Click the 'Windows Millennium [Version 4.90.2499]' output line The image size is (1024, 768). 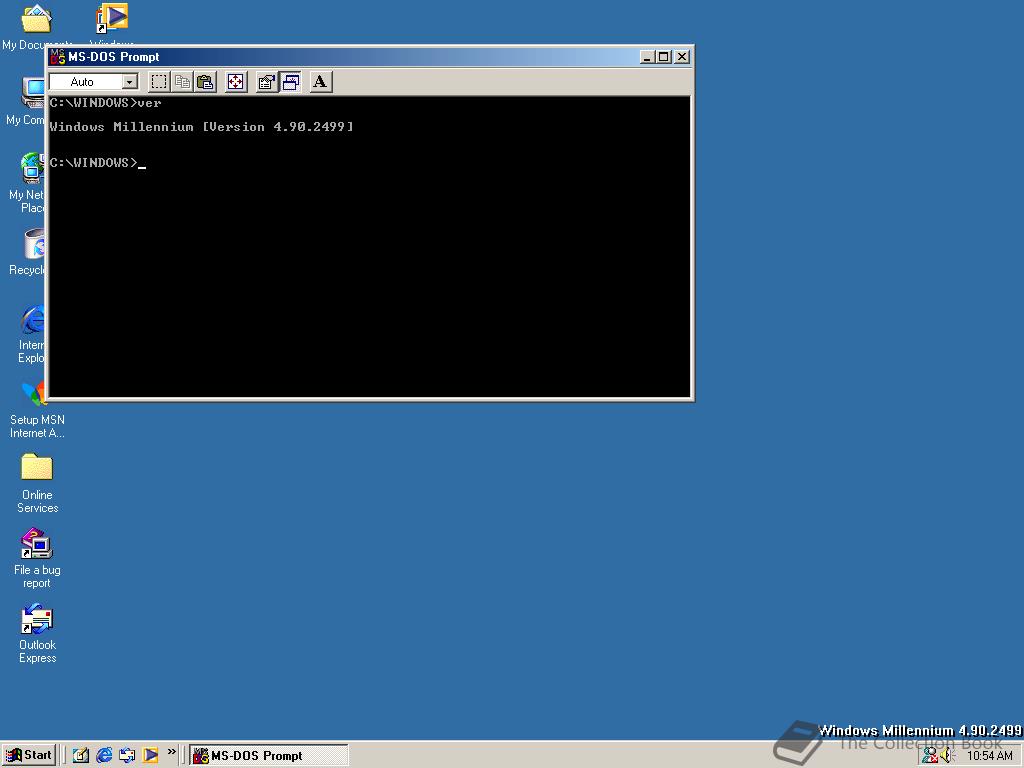point(201,127)
